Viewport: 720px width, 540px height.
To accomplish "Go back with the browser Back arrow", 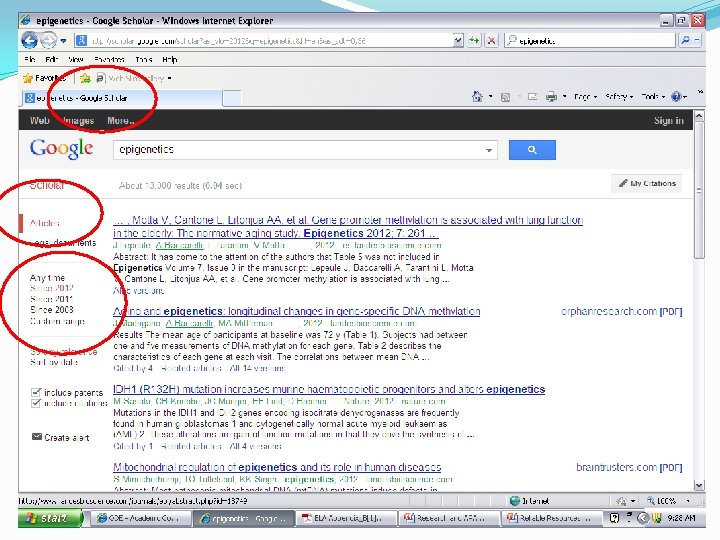I will coord(29,40).
